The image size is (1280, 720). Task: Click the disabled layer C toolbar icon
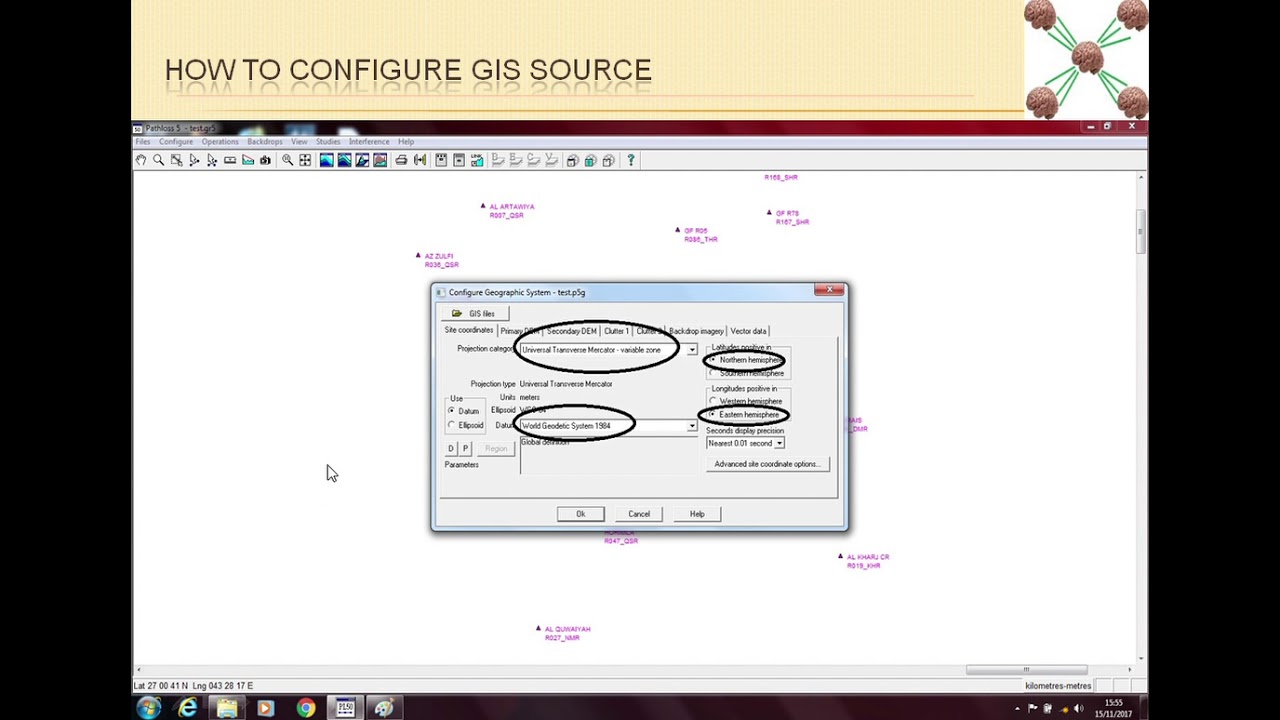tap(533, 160)
